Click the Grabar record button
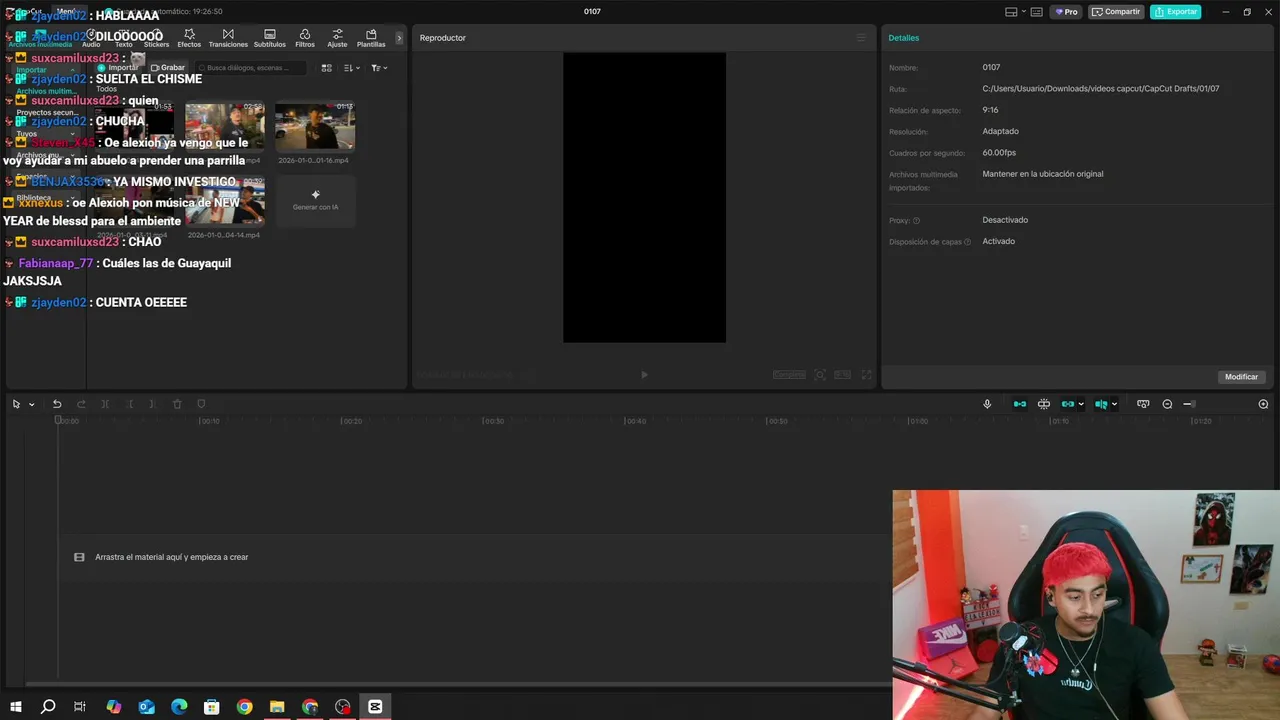This screenshot has height=720, width=1280. (168, 68)
